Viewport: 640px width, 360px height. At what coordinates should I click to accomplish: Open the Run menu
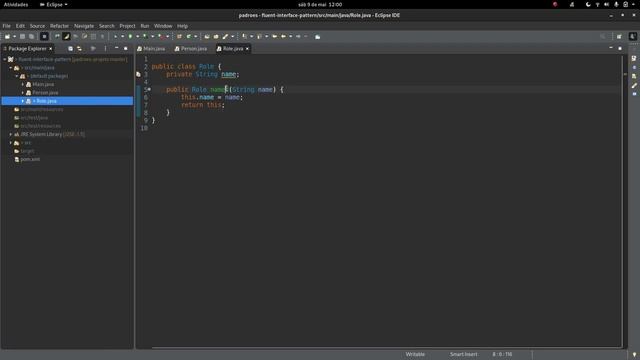click(145, 26)
